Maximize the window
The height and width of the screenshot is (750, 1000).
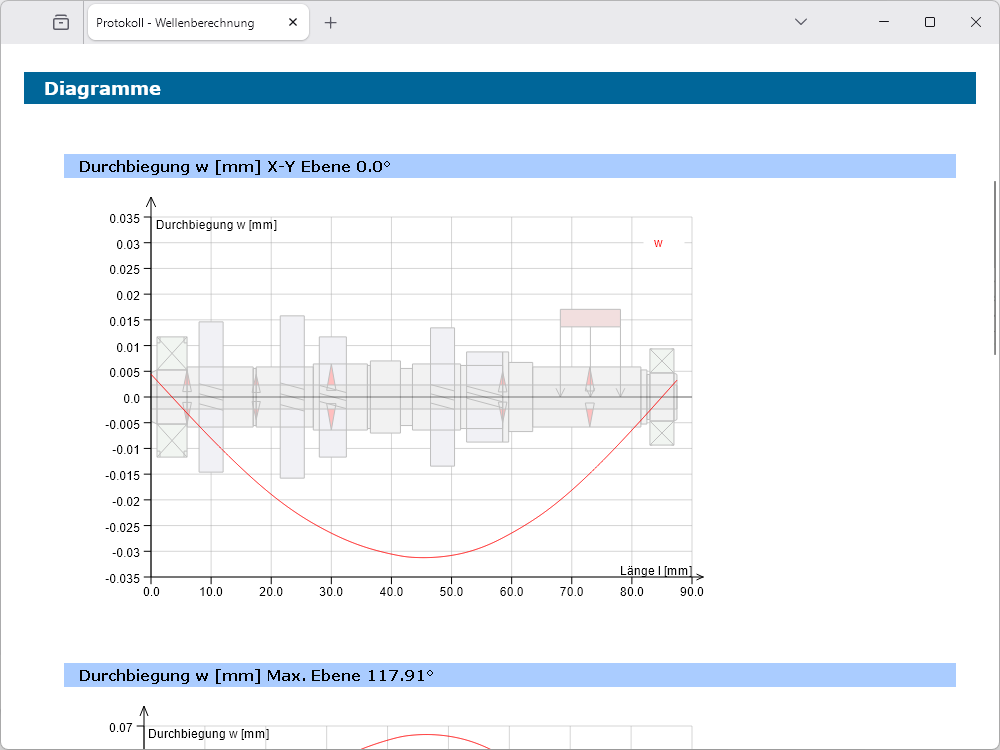coord(930,22)
